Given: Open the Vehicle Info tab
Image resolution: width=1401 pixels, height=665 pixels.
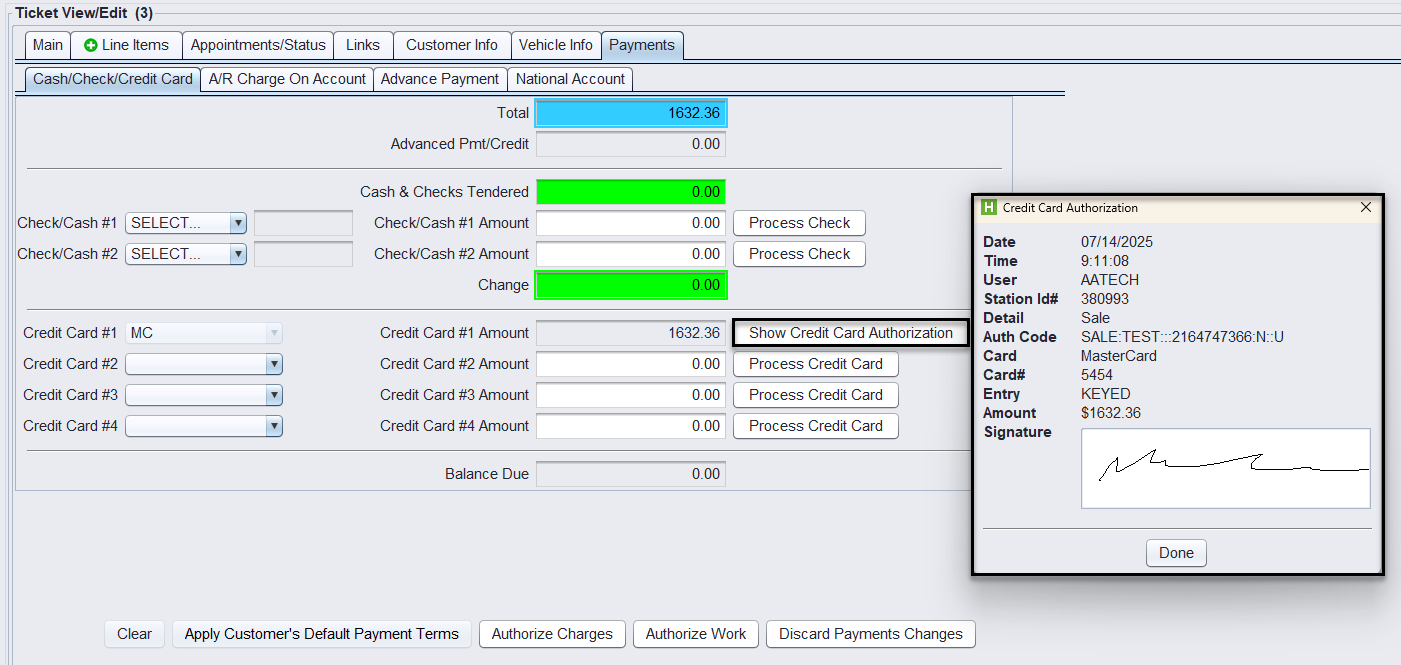Looking at the screenshot, I should (555, 45).
